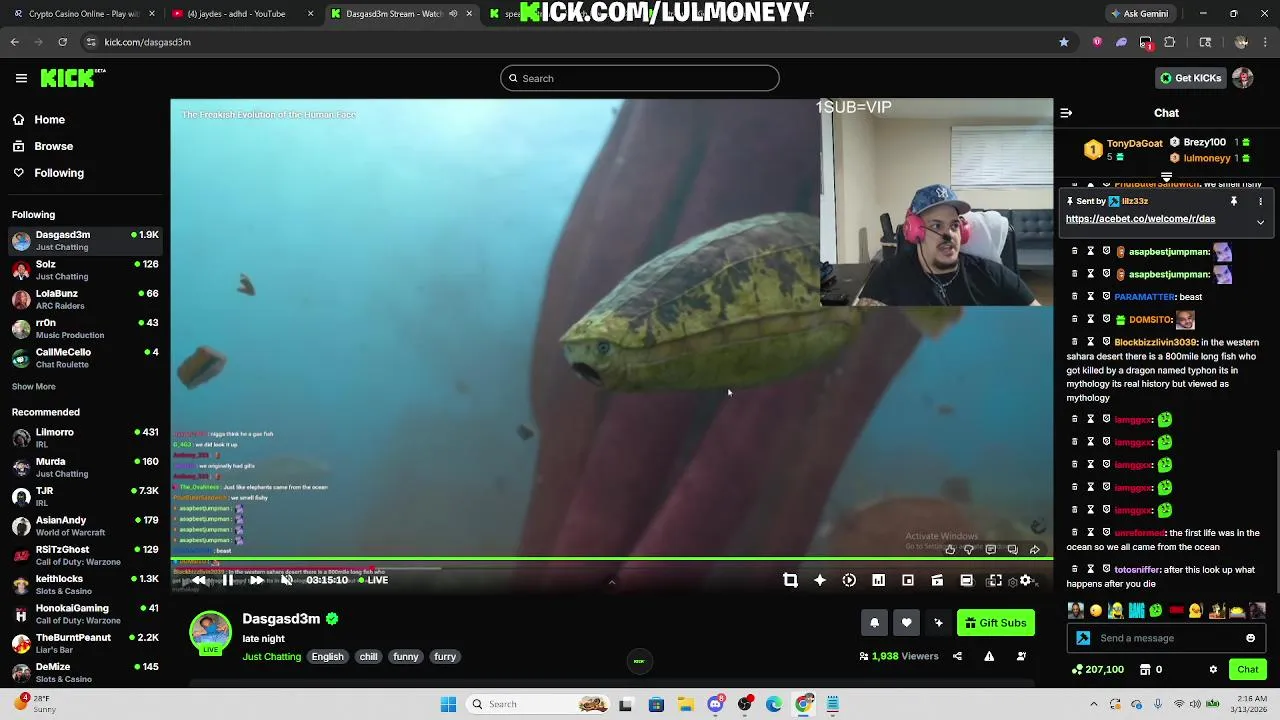
Task: Open pinned message three-dot menu
Action: click(1260, 201)
